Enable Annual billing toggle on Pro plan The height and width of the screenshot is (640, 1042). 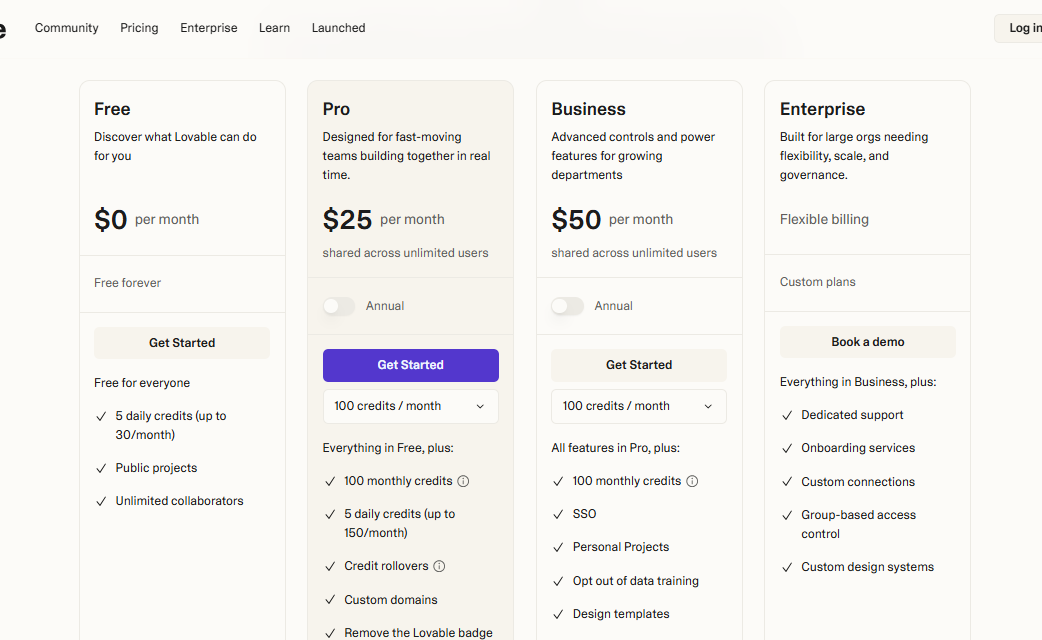tap(339, 306)
